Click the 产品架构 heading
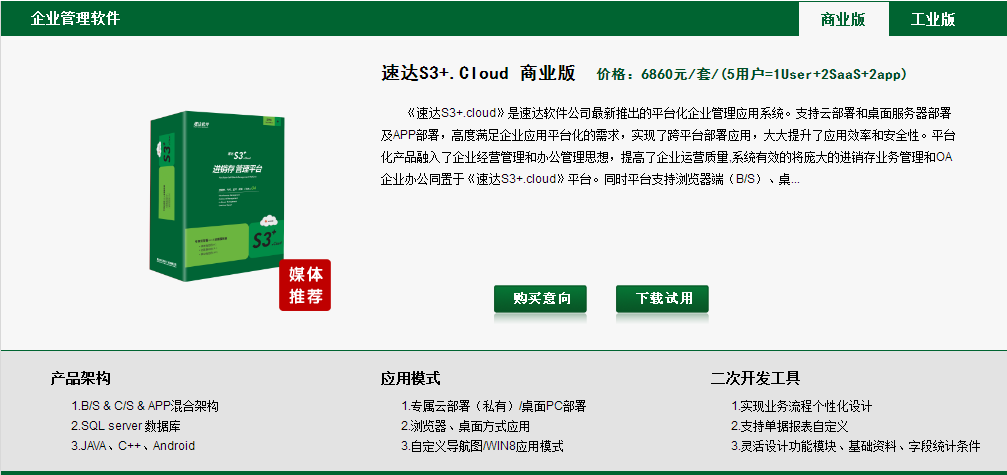Viewport: 1007px width, 475px height. (80, 378)
